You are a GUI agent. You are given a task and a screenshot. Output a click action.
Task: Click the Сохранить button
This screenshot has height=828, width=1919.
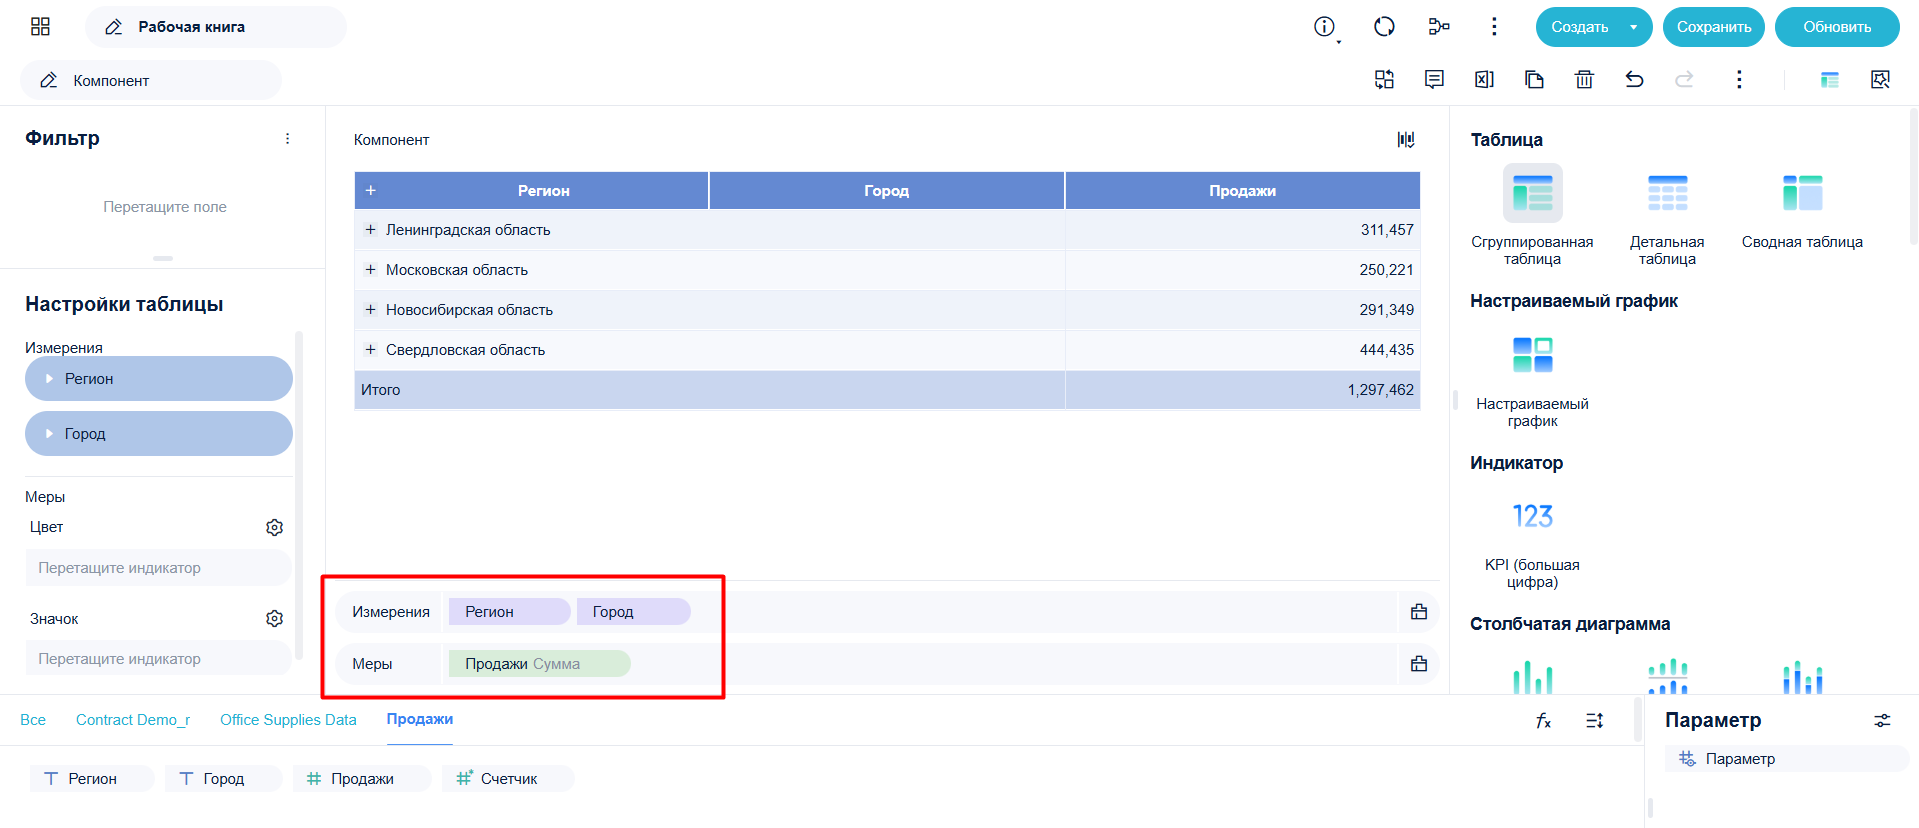[1714, 27]
